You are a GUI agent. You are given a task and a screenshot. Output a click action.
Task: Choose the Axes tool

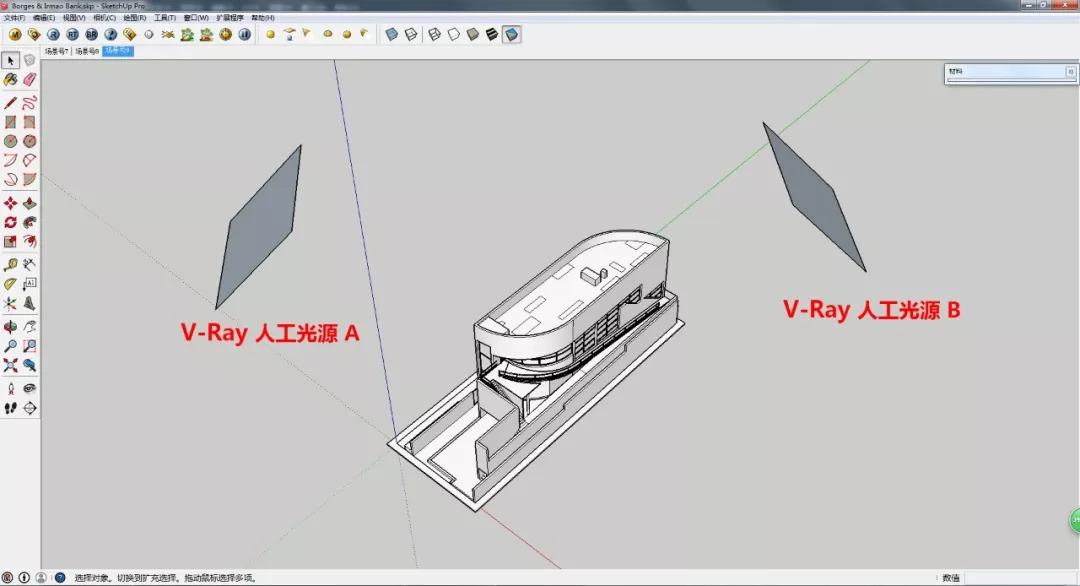click(10, 303)
